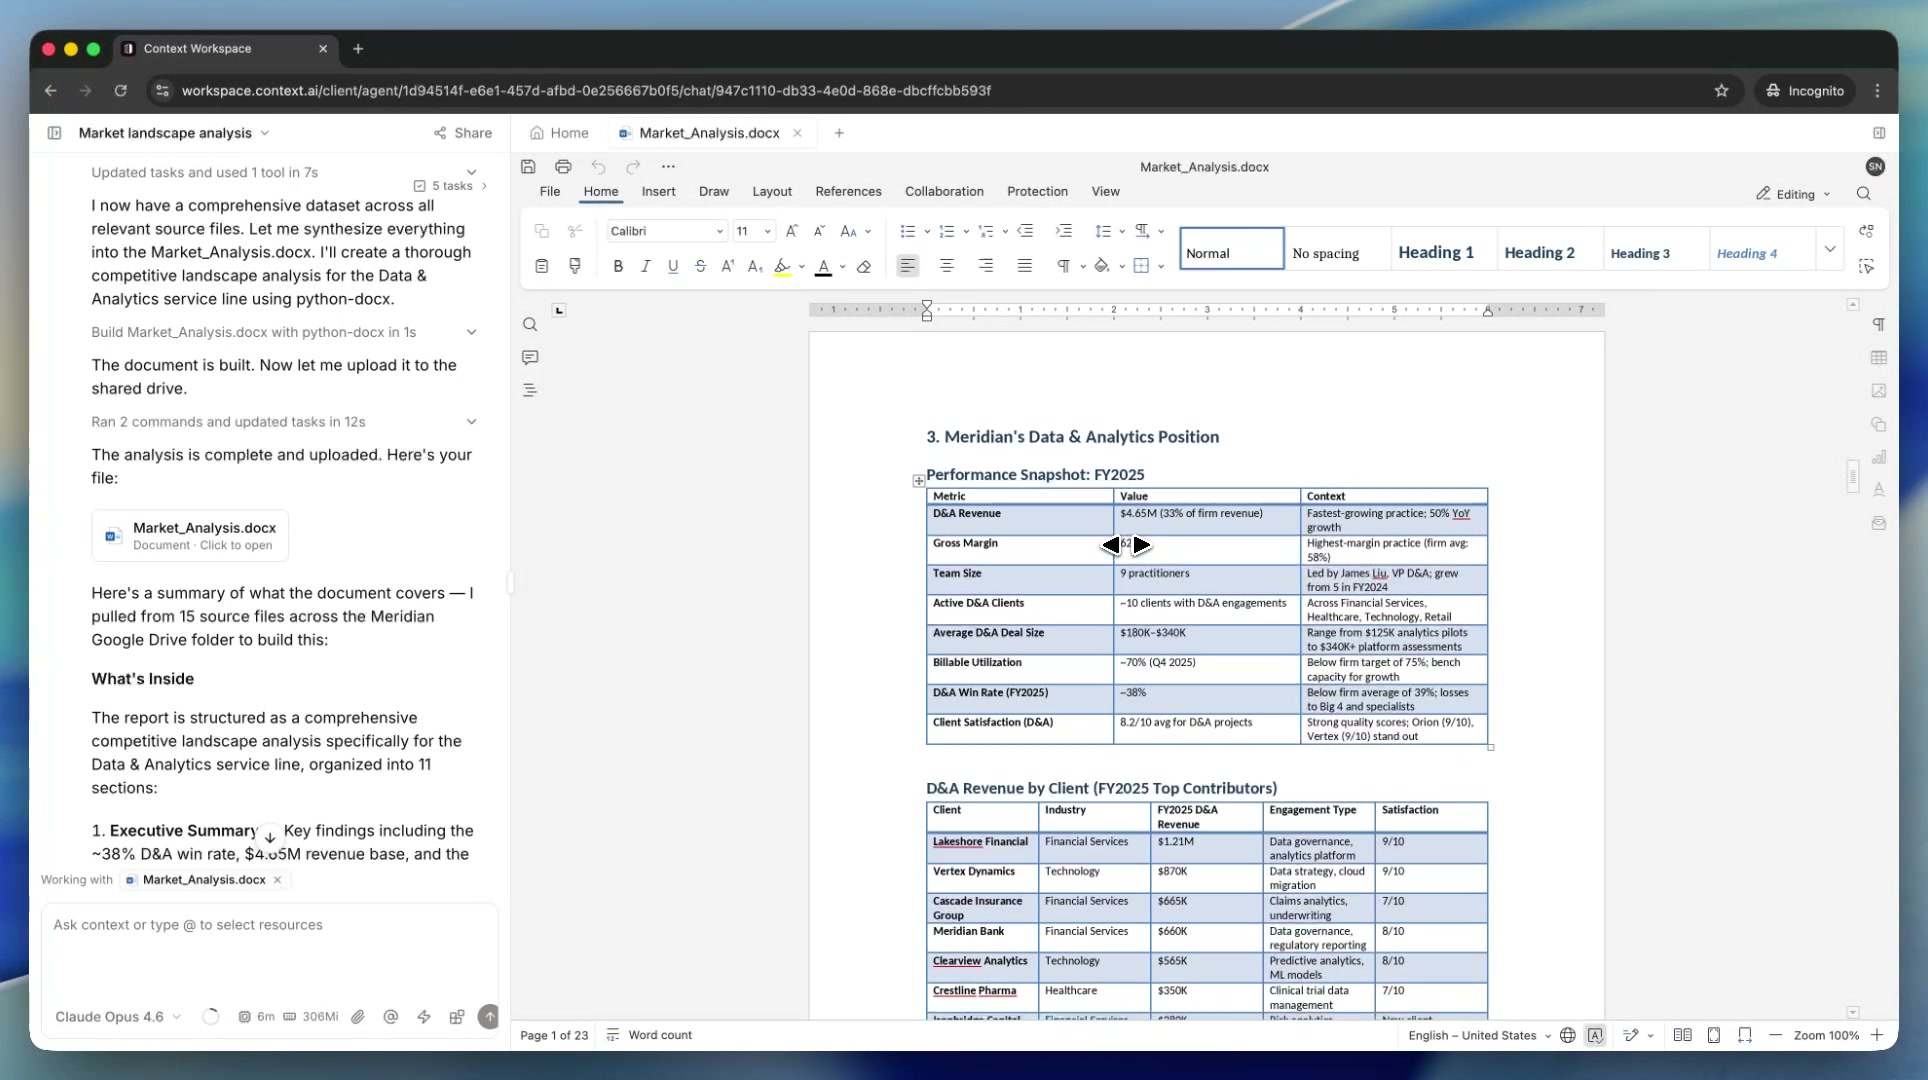Open the find search in left sidebar
This screenshot has width=1928, height=1080.
click(530, 324)
